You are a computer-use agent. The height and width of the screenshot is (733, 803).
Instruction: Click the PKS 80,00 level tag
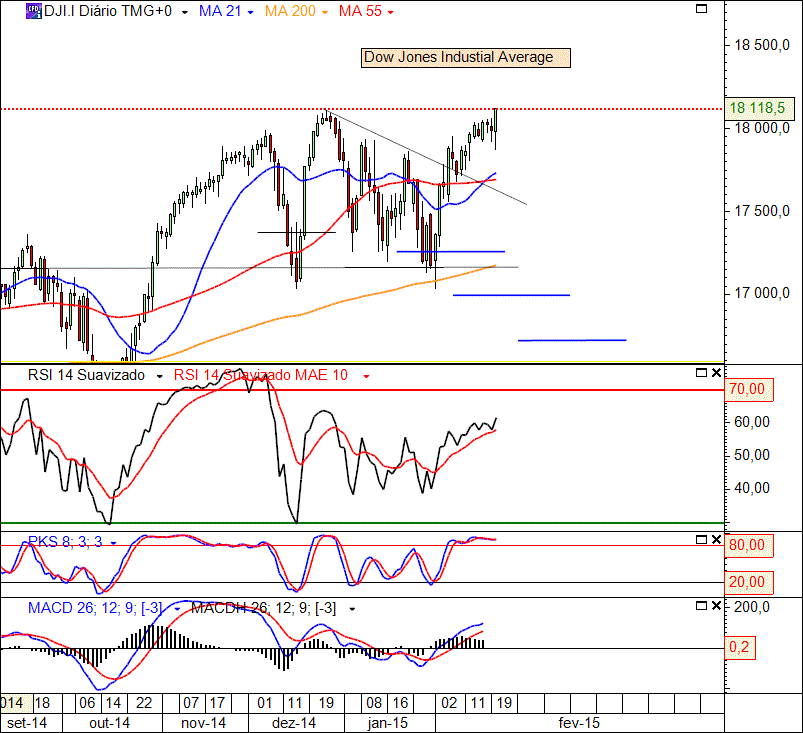click(x=748, y=545)
